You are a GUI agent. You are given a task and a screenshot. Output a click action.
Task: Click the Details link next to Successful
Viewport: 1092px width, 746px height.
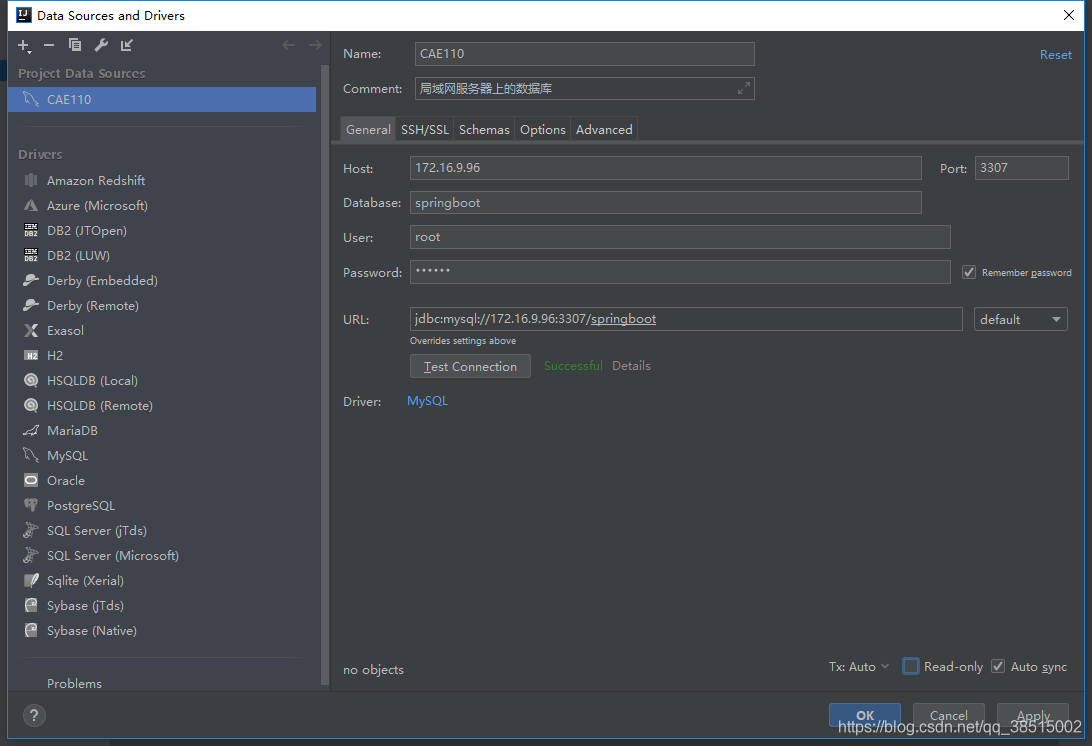[631, 366]
